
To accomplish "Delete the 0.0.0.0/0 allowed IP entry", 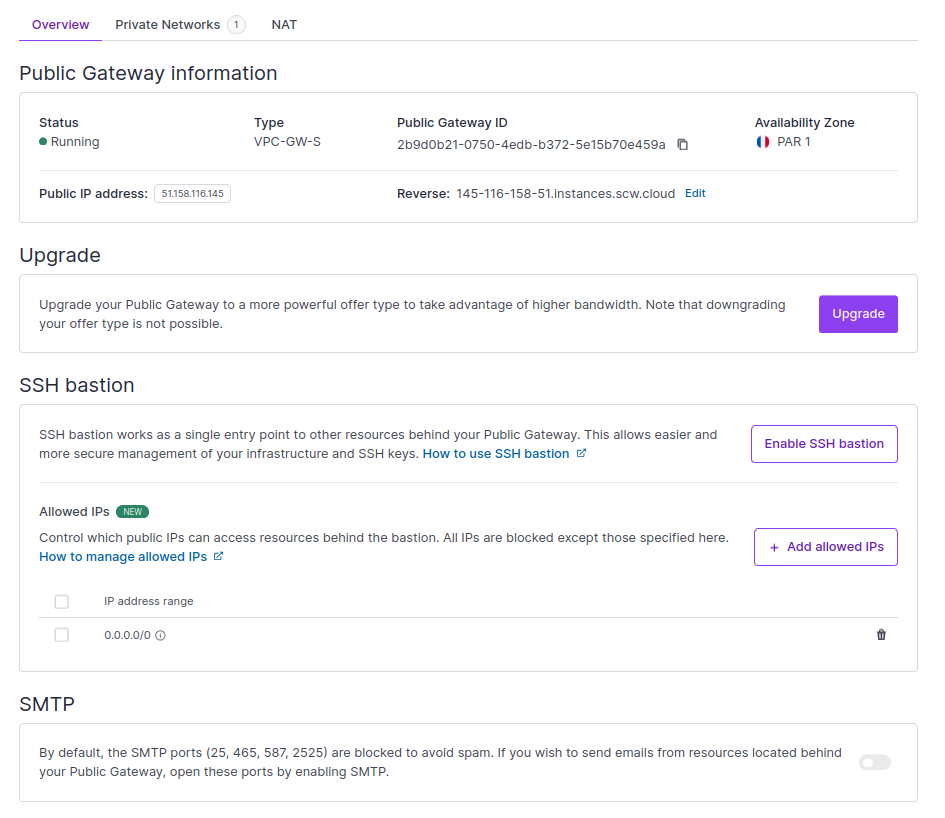I will [881, 635].
